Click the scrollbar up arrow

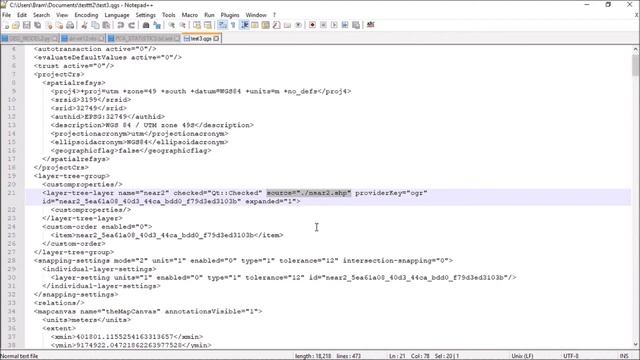[x=636, y=49]
